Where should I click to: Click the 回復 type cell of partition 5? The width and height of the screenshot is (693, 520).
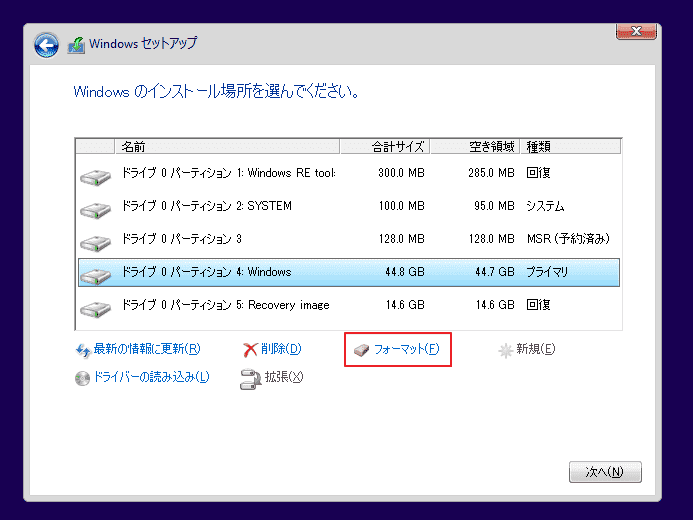(538, 305)
